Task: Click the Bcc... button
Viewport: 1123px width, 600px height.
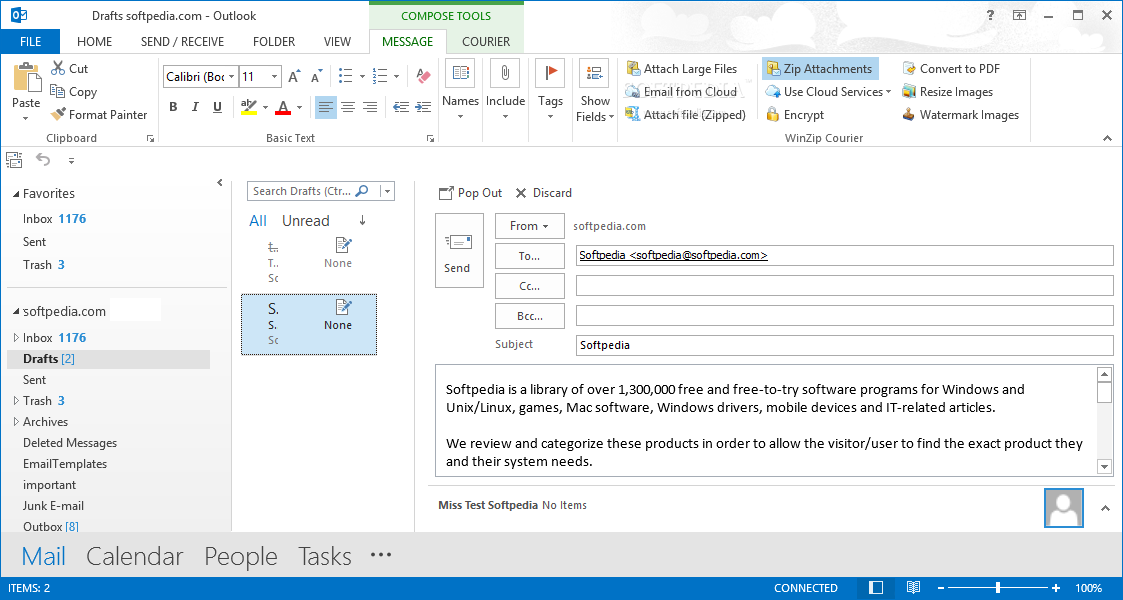Action: point(529,316)
